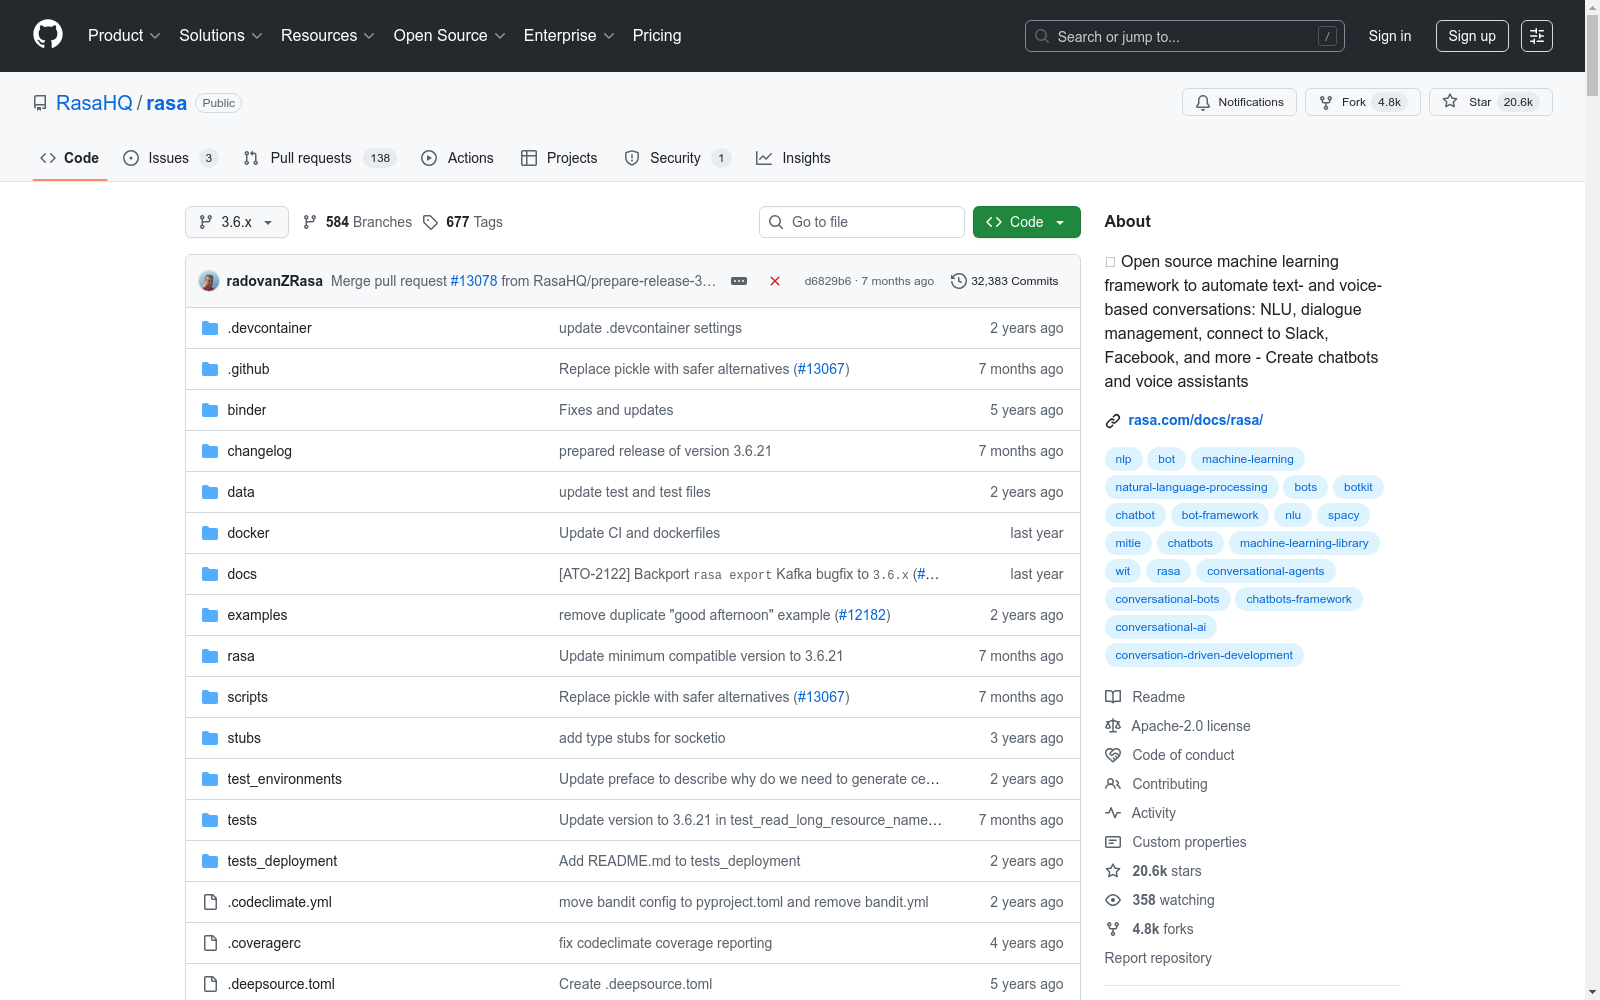The image size is (1600, 1000).
Task: Click the Go to file input
Action: (862, 222)
